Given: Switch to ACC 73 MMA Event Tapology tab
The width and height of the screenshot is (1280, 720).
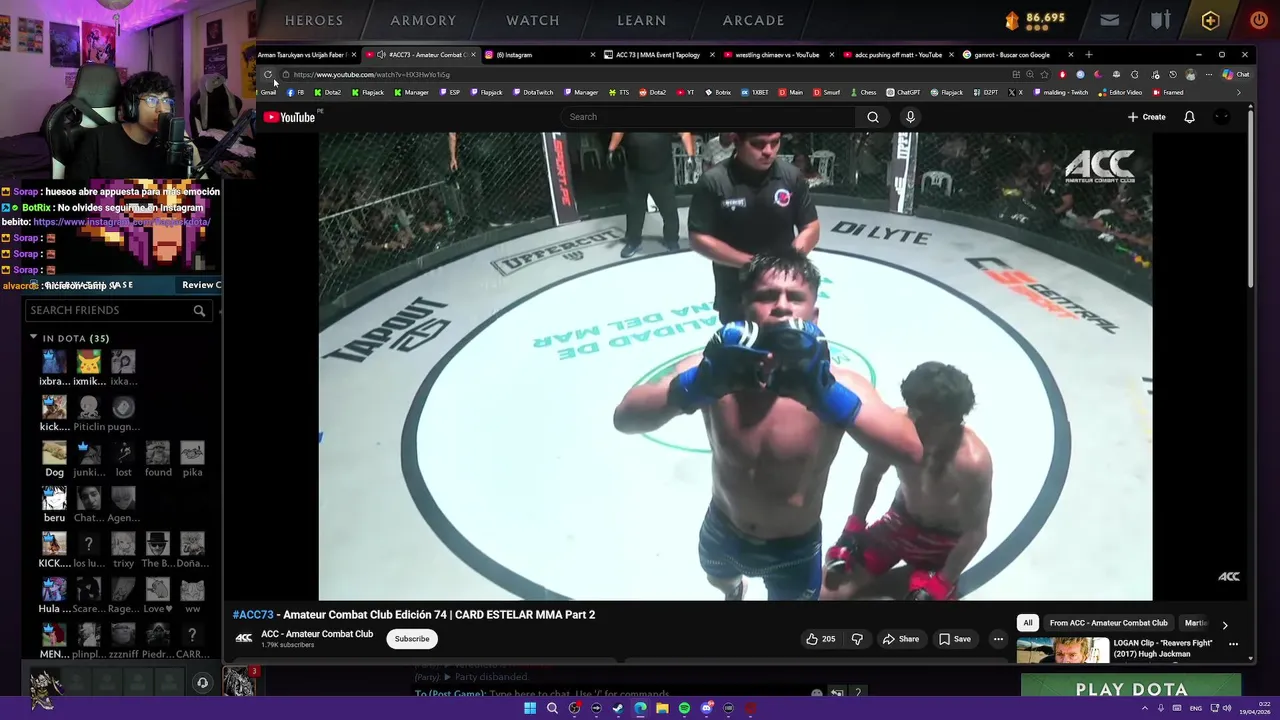Looking at the screenshot, I should 657,55.
